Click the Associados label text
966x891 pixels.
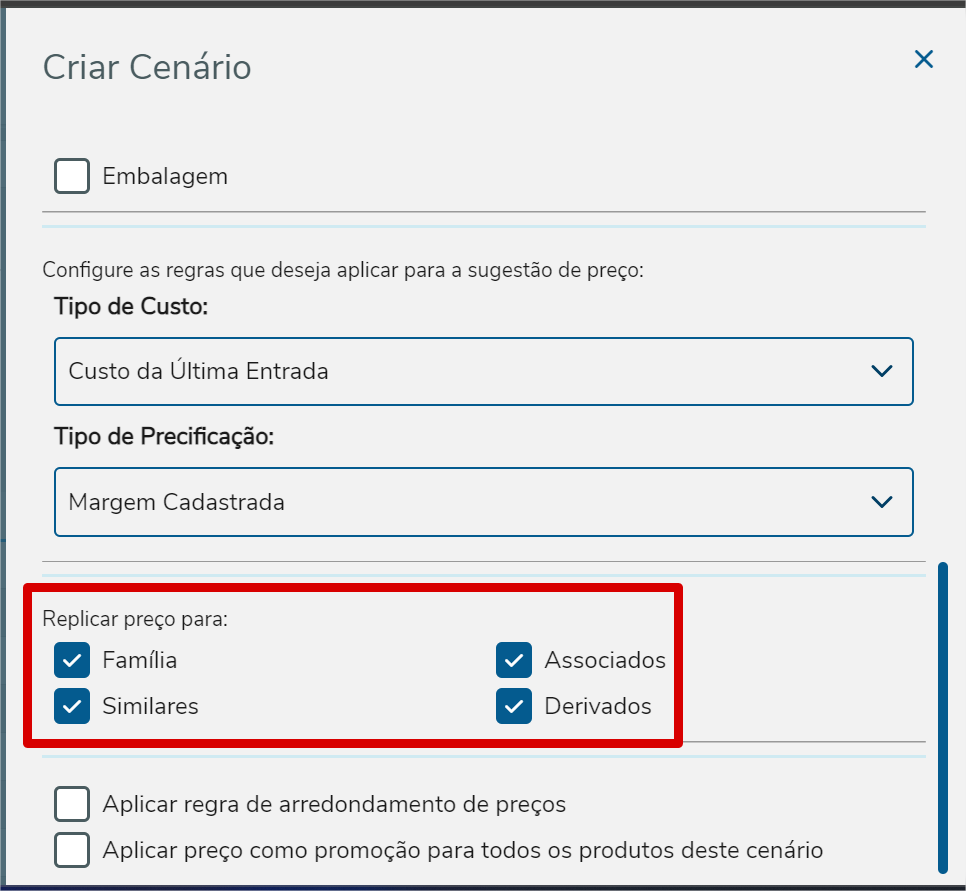[605, 660]
